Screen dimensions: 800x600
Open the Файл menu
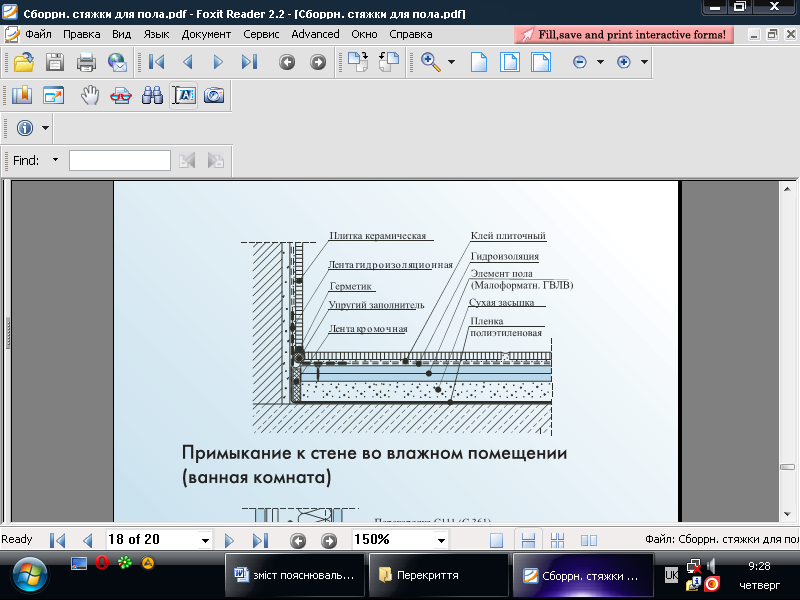pos(38,34)
